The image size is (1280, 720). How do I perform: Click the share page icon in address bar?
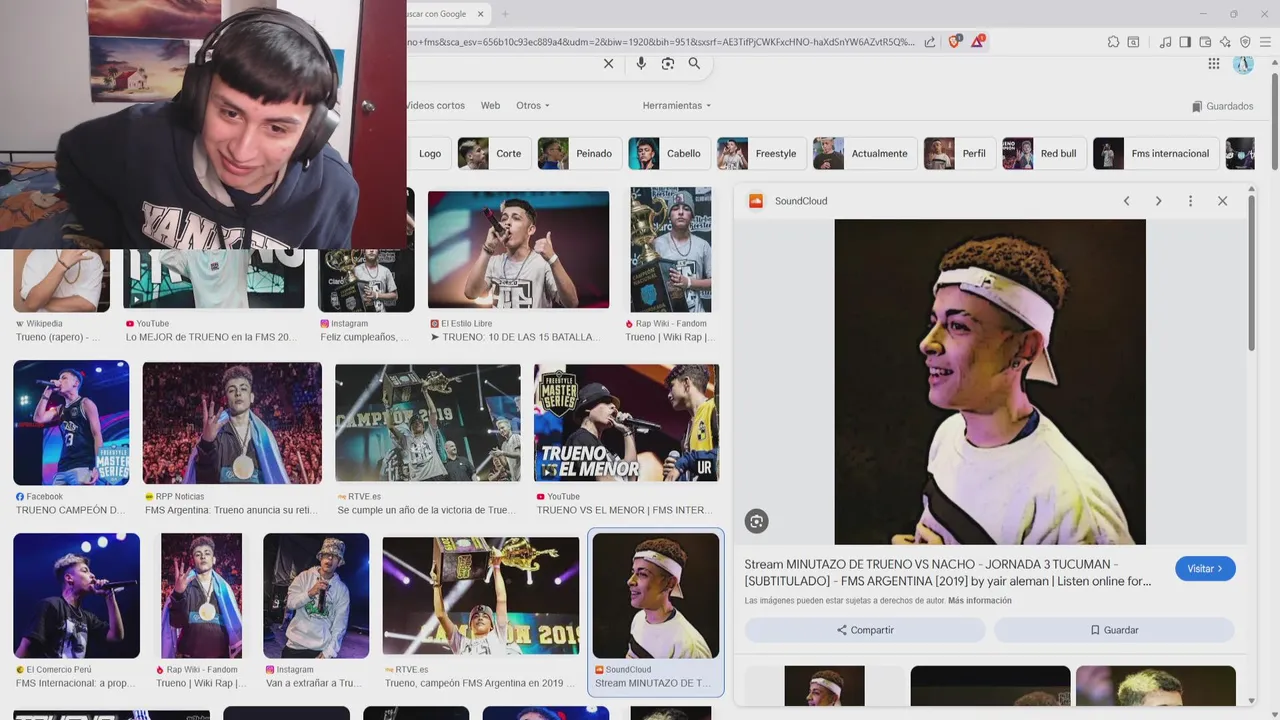coord(930,42)
